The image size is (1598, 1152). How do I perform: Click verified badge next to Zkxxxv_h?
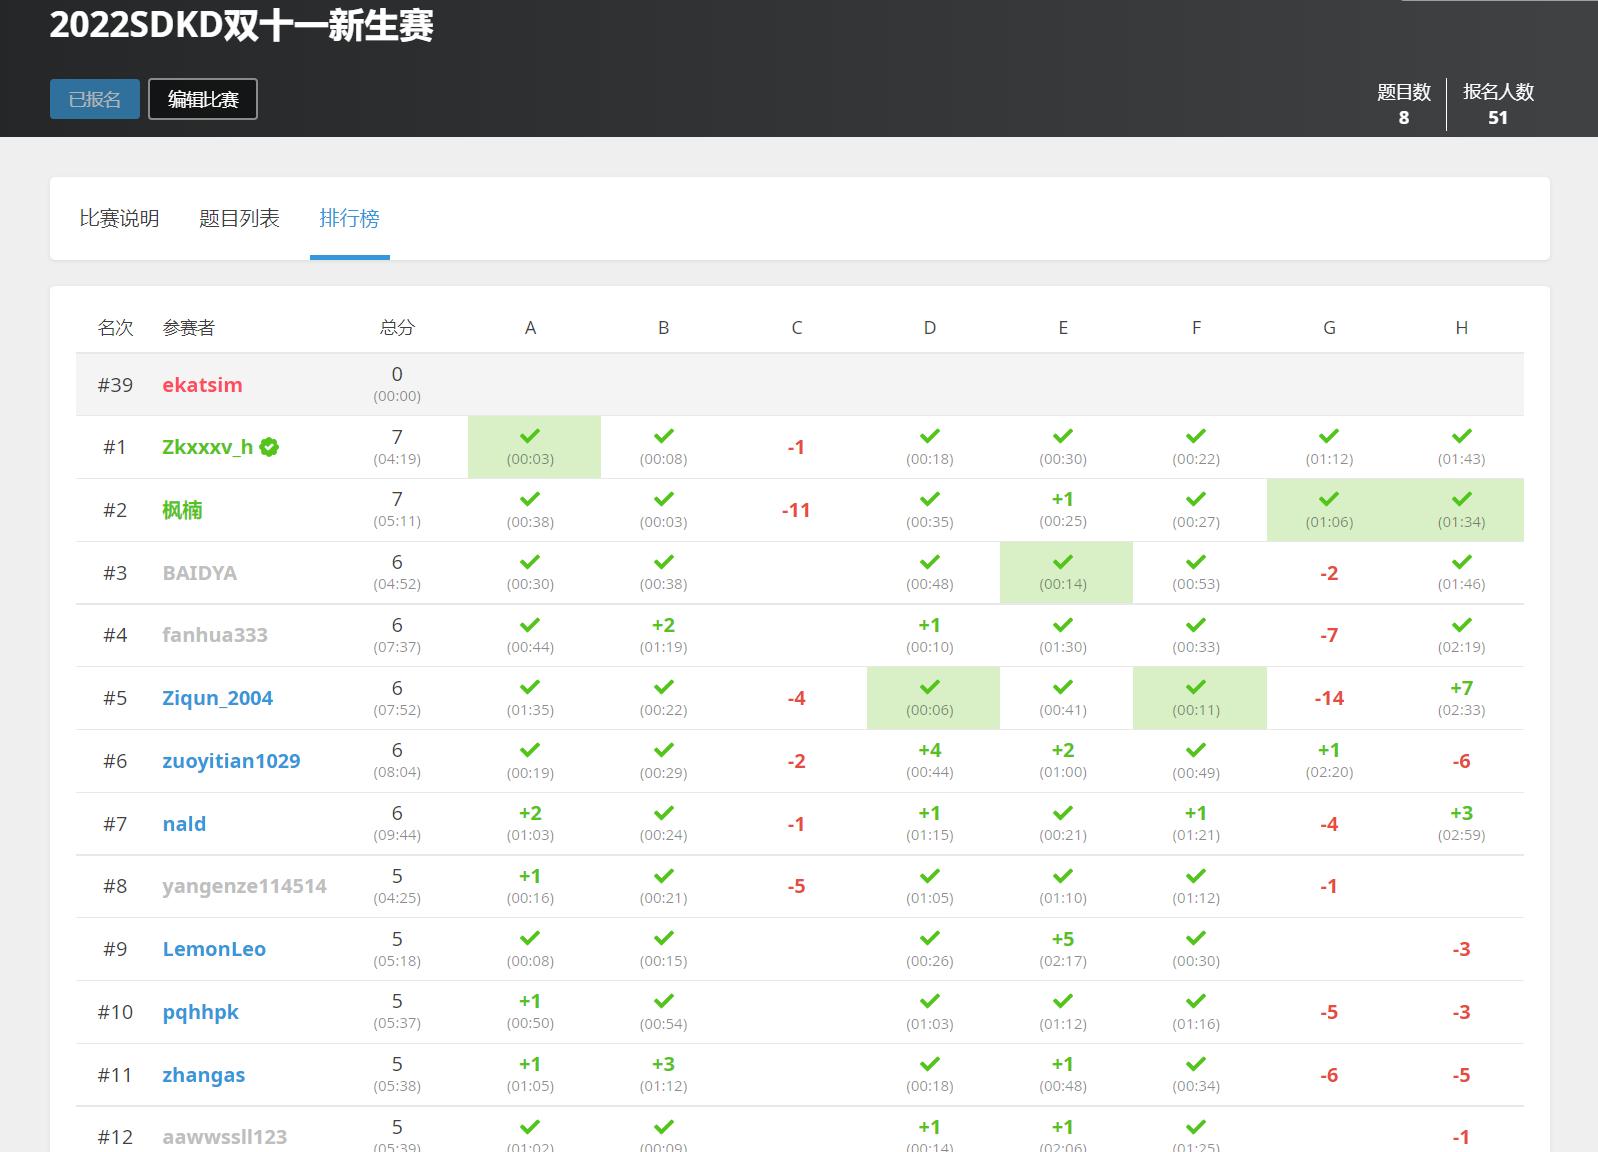click(x=269, y=448)
